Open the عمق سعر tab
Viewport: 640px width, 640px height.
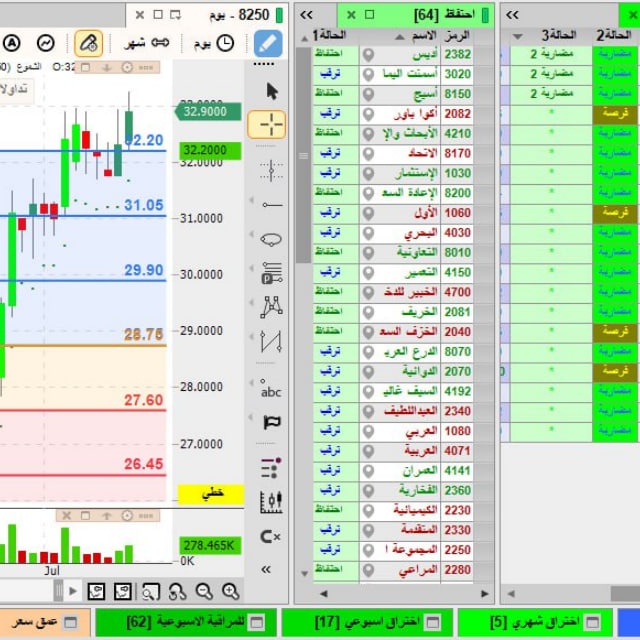pyautogui.click(x=45, y=622)
